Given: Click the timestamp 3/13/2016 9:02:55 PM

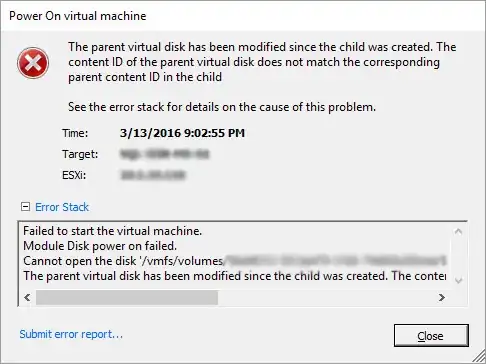Looking at the screenshot, I should click(x=182, y=133).
